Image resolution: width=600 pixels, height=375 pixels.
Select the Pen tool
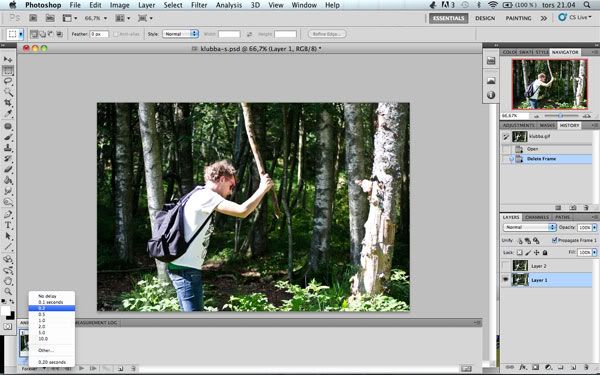8,214
